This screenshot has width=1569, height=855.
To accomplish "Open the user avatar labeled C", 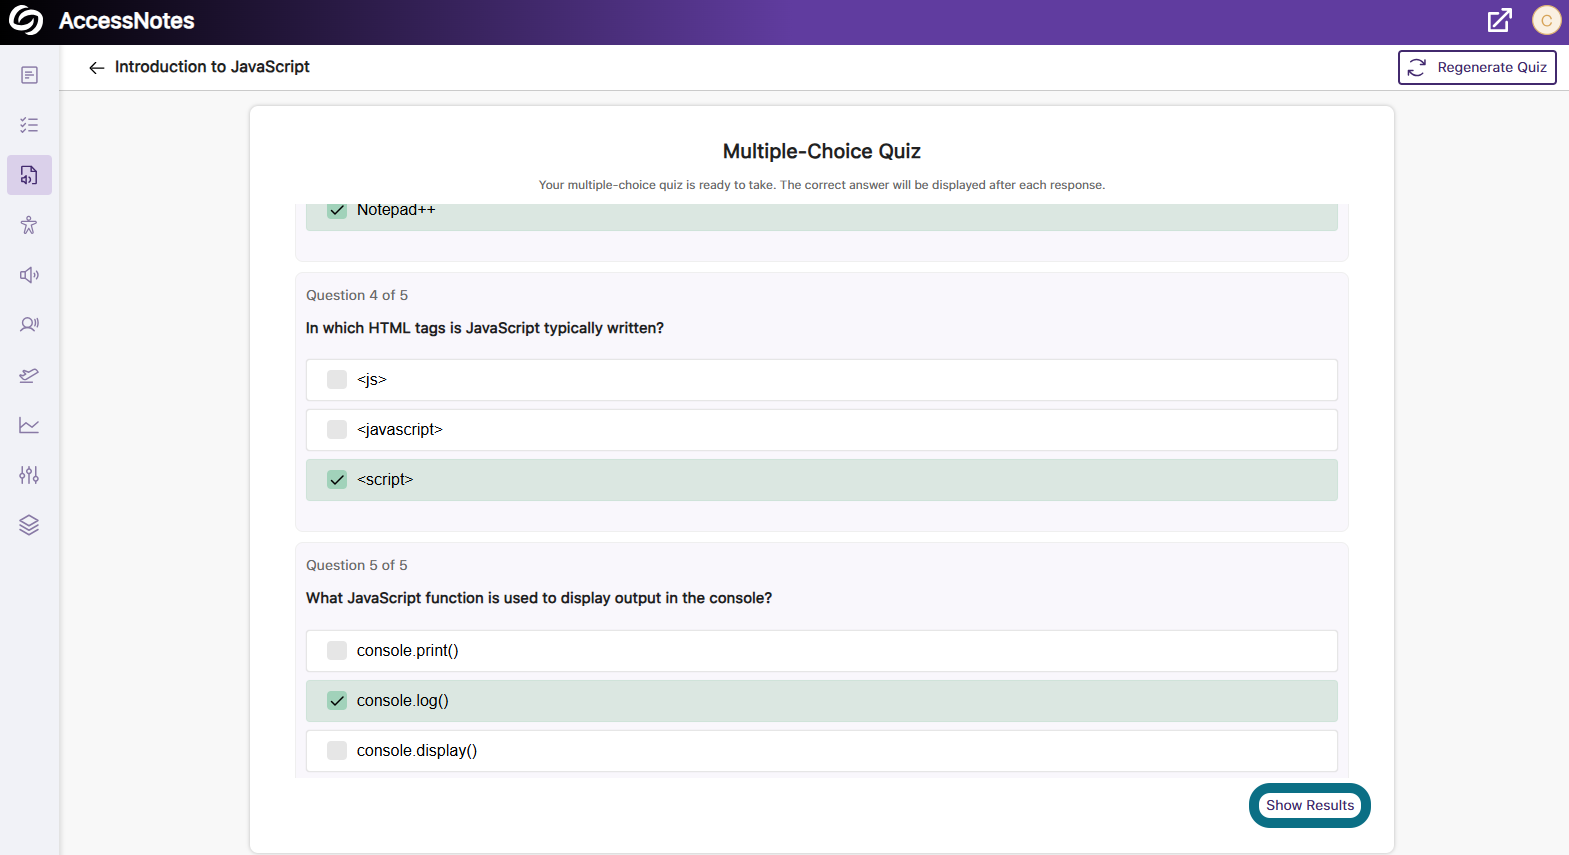I will pos(1546,20).
